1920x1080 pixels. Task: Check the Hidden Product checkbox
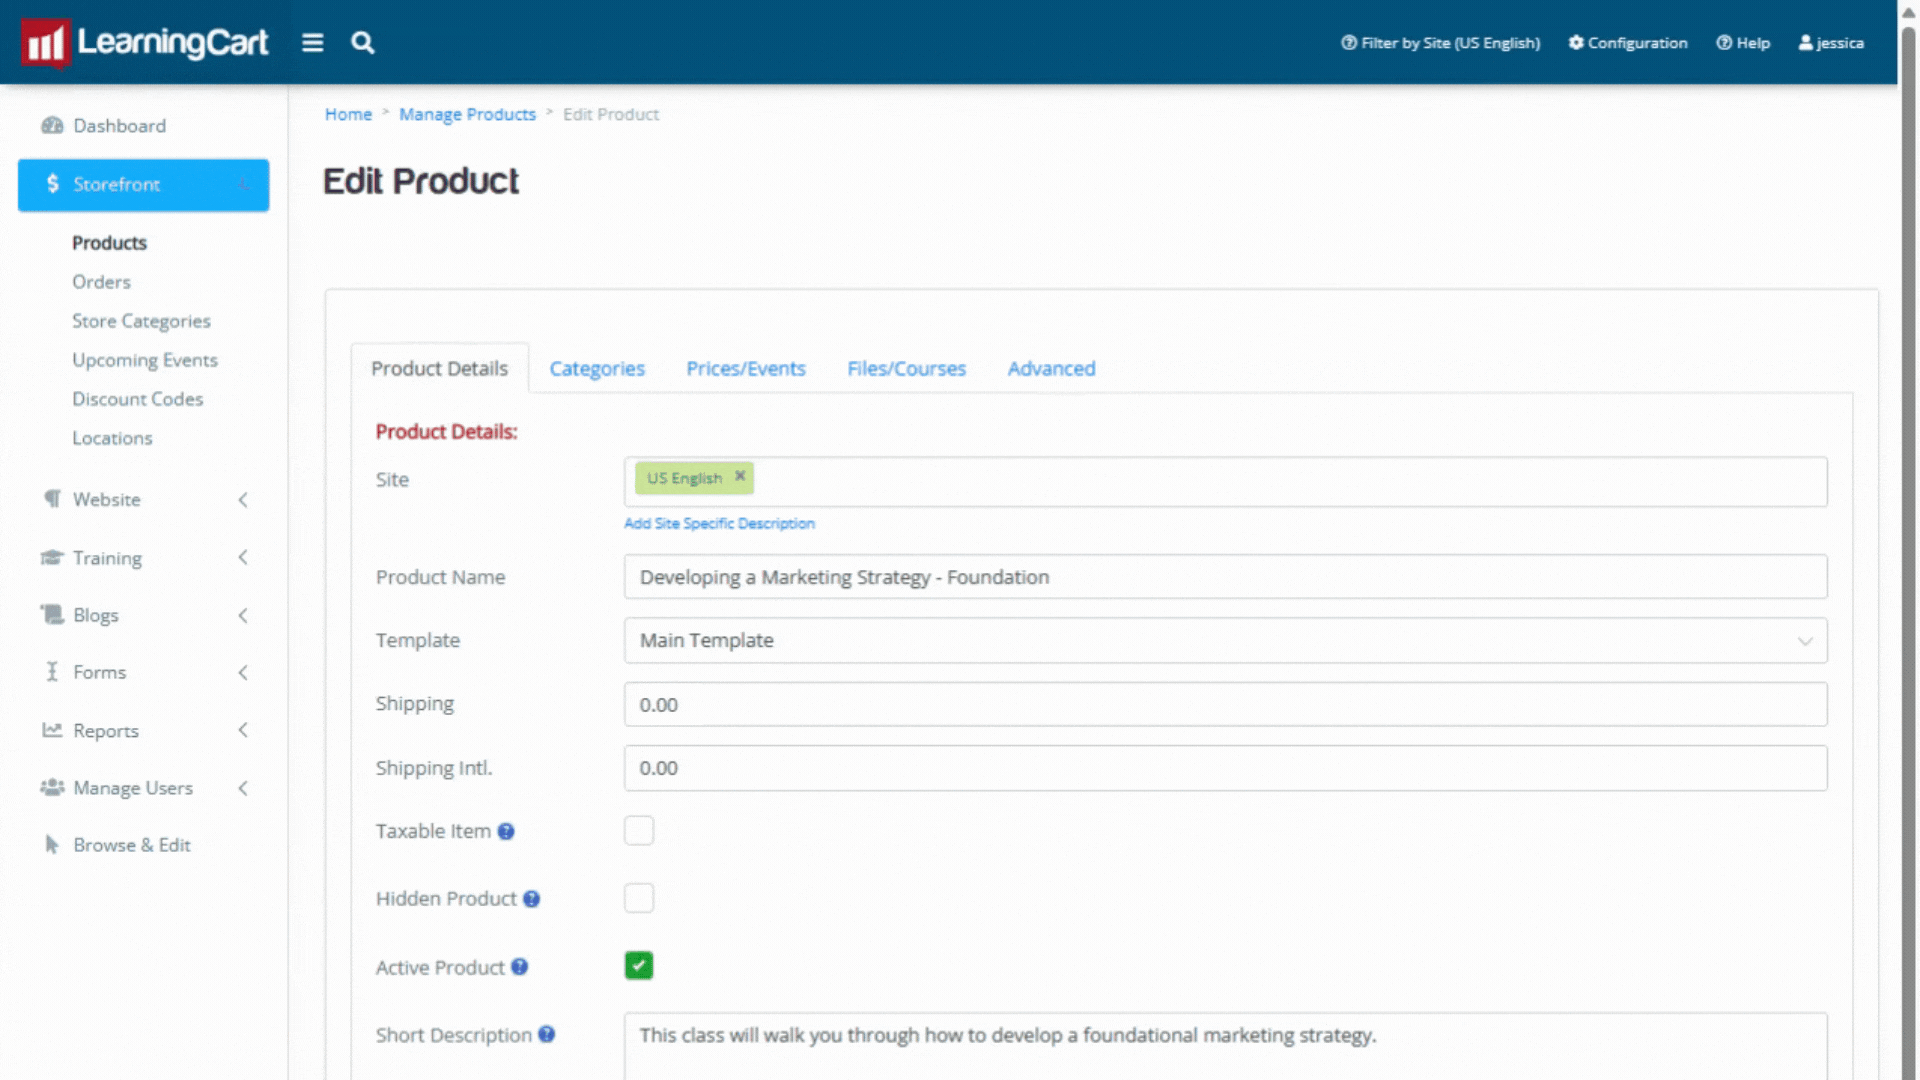[x=638, y=898]
